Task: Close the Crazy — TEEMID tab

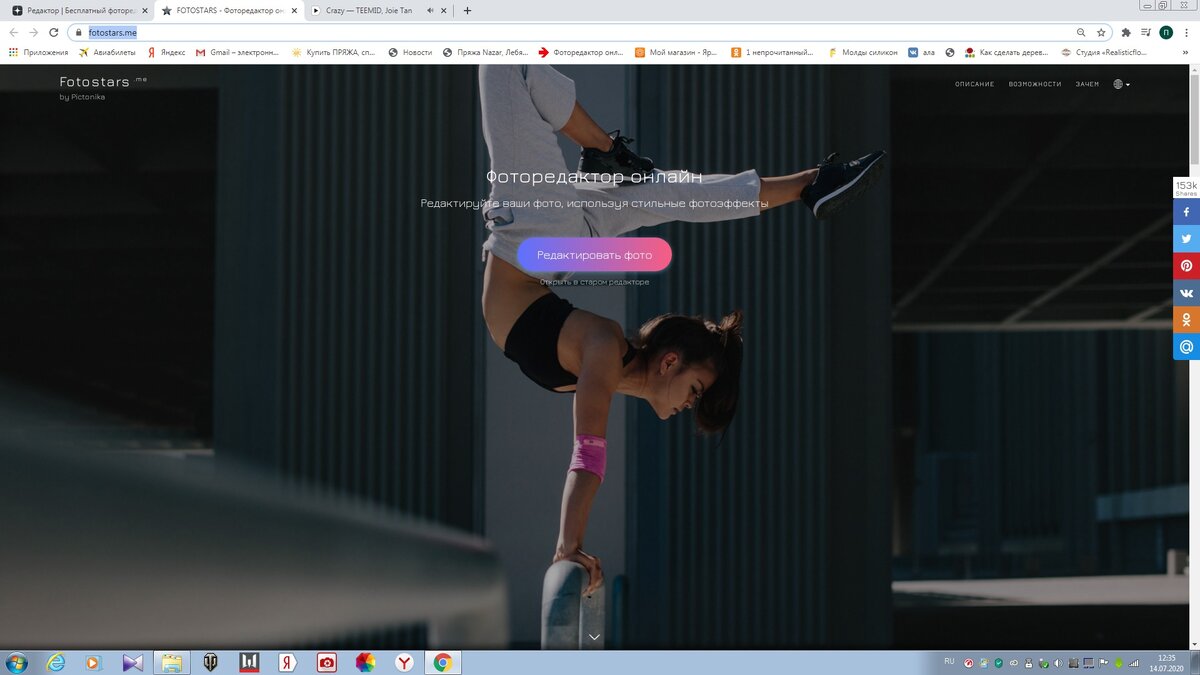Action: coord(443,10)
